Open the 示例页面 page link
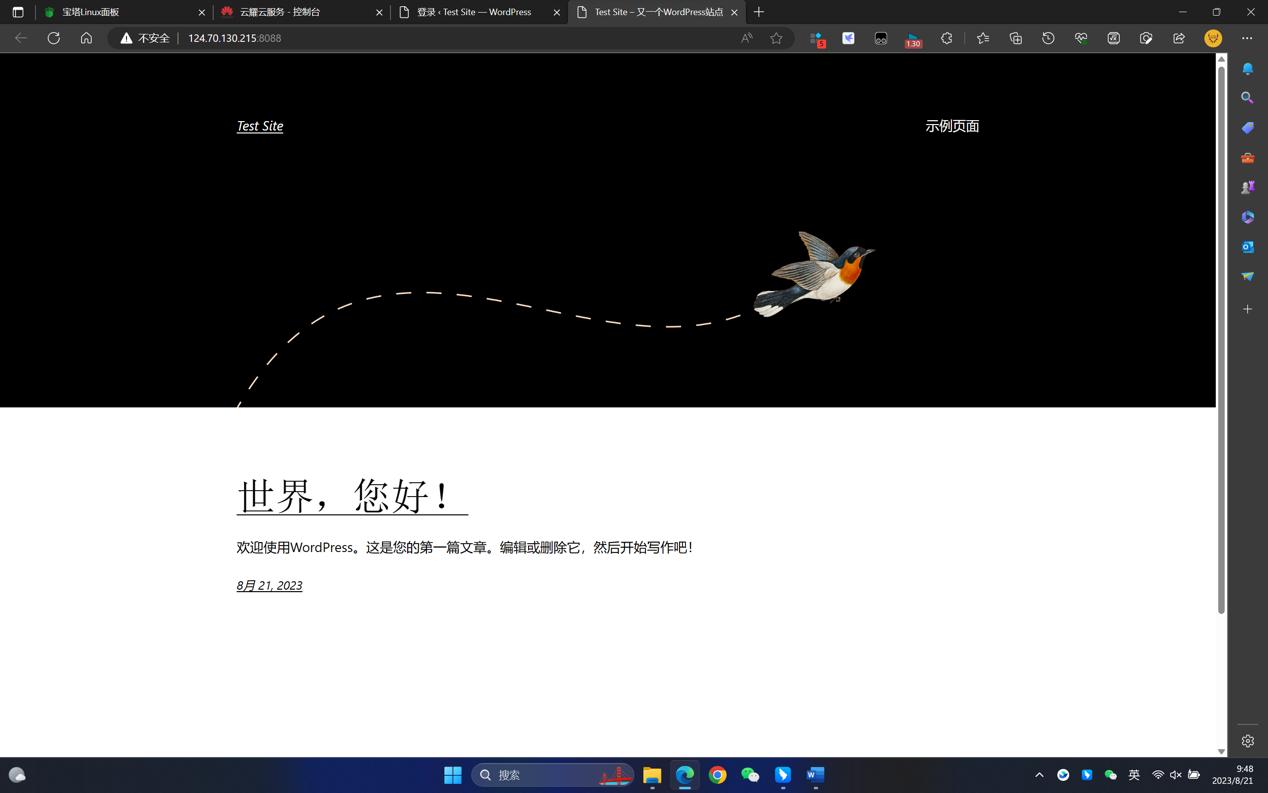Screen dimensions: 1268x793 [x=952, y=126]
